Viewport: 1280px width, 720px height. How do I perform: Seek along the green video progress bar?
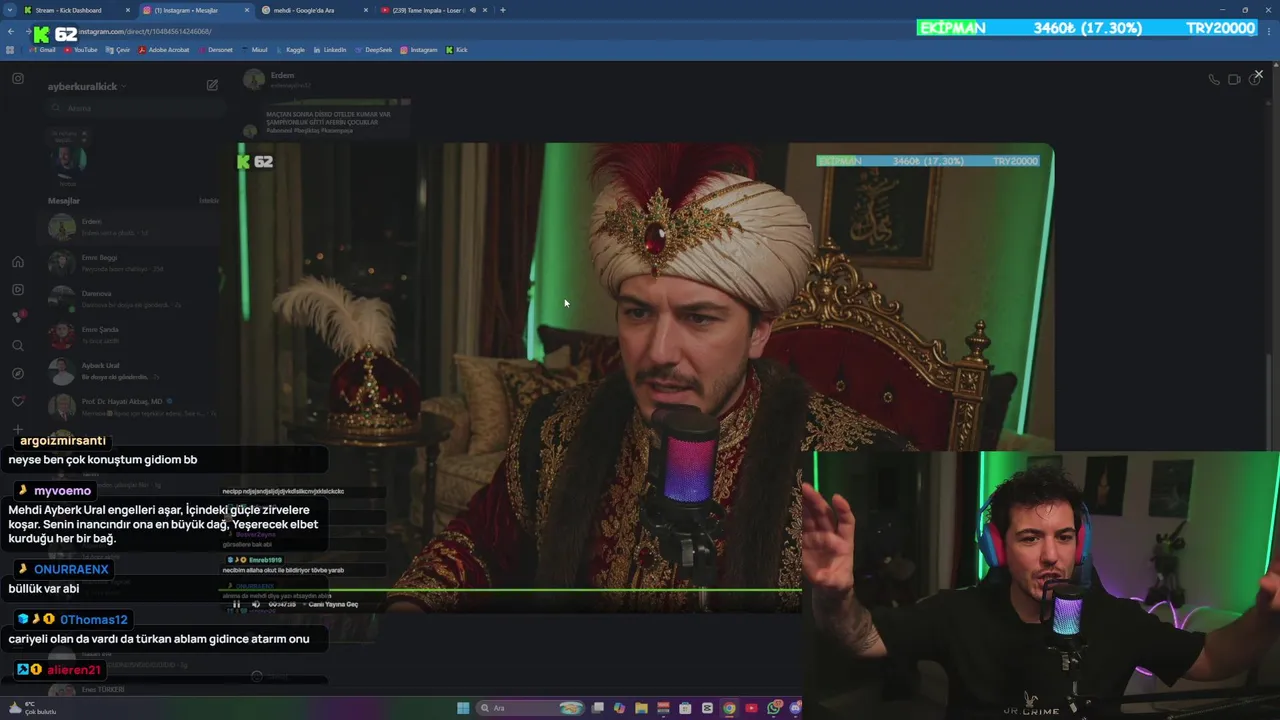(510, 592)
